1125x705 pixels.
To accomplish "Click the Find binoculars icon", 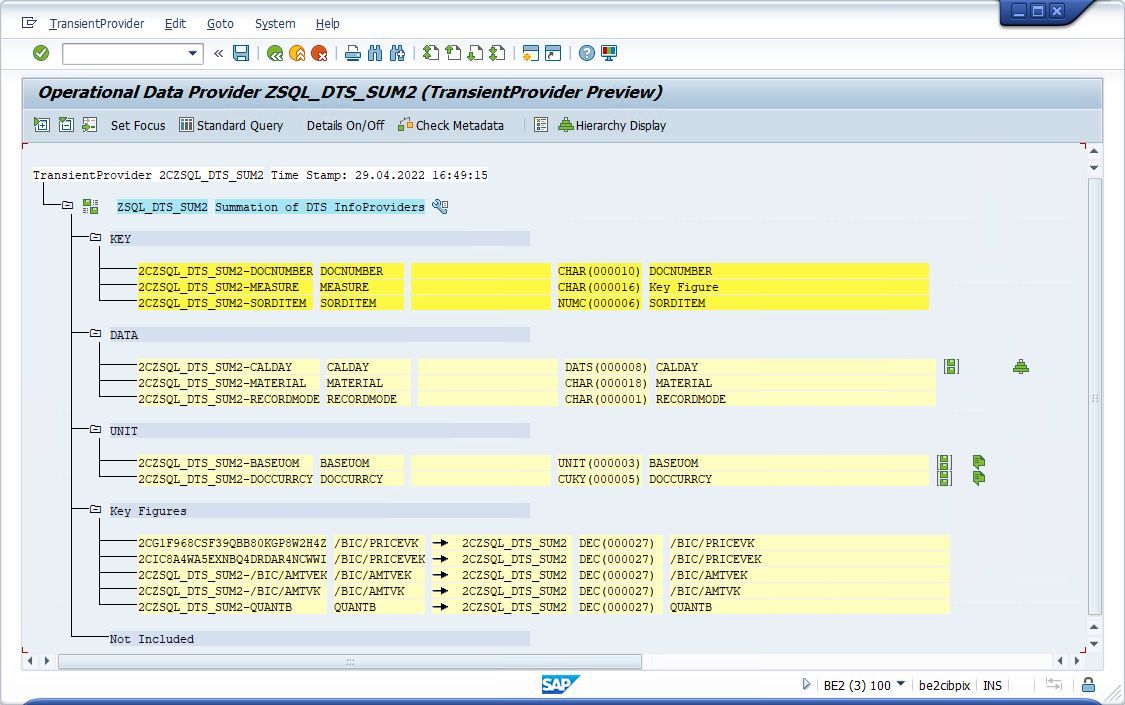I will point(375,53).
